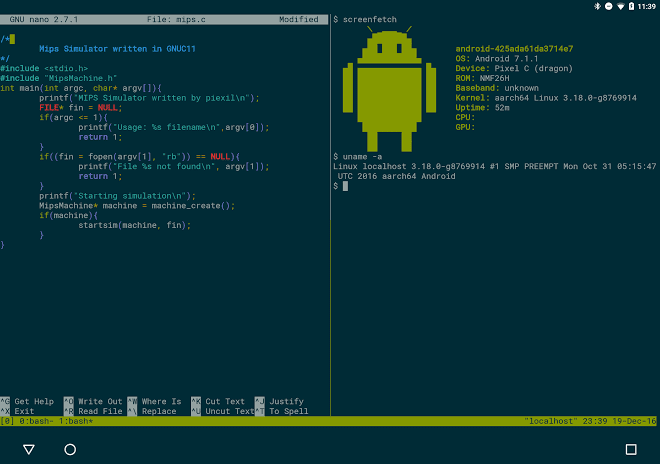The height and width of the screenshot is (464, 660).
Task: Click the 'Uptime: 52m' line
Action: tap(482, 107)
